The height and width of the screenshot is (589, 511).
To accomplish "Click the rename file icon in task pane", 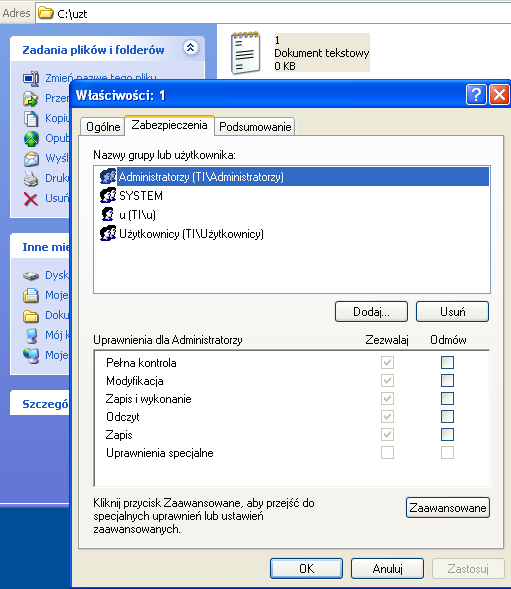I will [x=31, y=79].
